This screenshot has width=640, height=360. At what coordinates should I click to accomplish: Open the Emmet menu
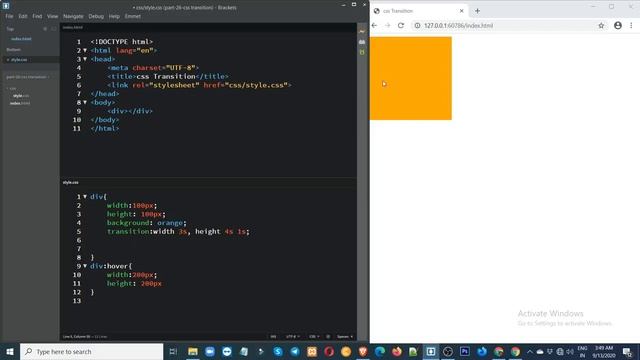tap(133, 16)
